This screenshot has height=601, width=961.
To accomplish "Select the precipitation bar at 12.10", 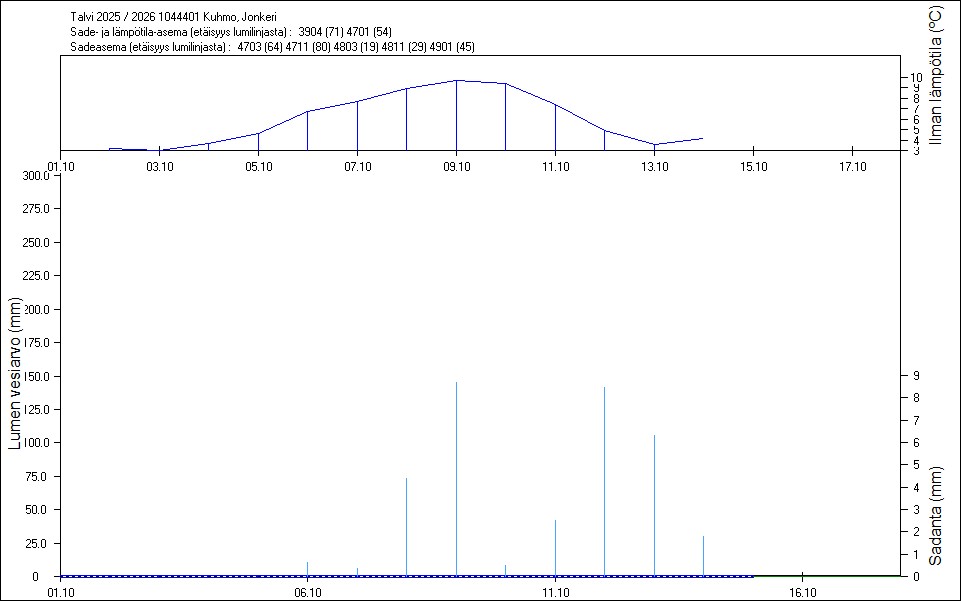I will (604, 482).
